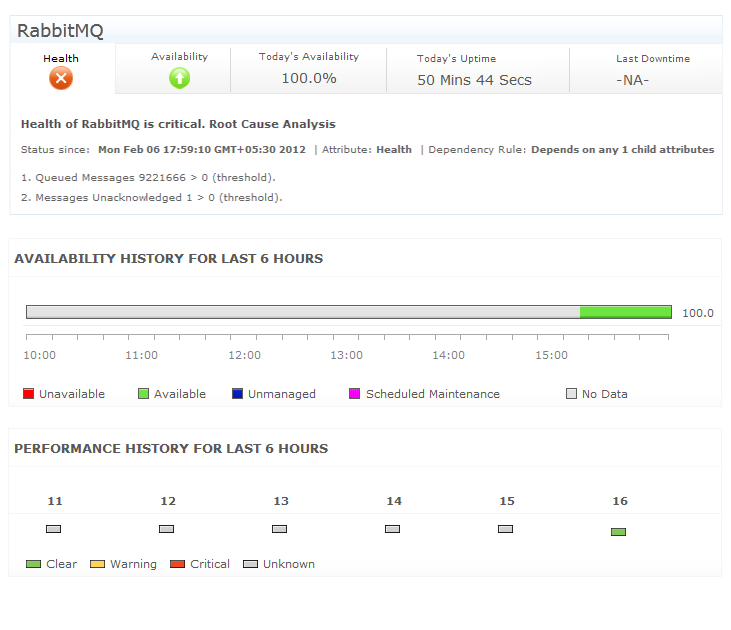Open Last Downtime section
This screenshot has height=630, width=731.
pyautogui.click(x=646, y=69)
